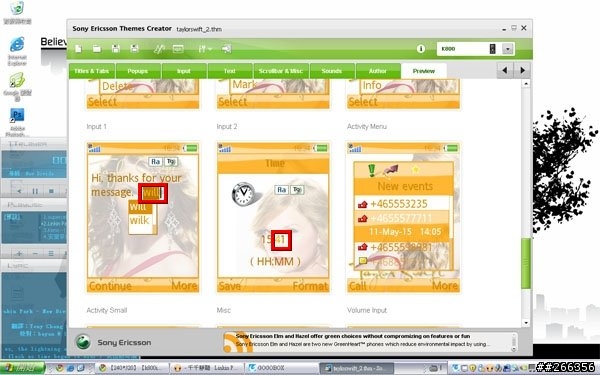The height and width of the screenshot is (375, 600).
Task: Open the Recycle Bin desktop icon
Action: (x=17, y=12)
